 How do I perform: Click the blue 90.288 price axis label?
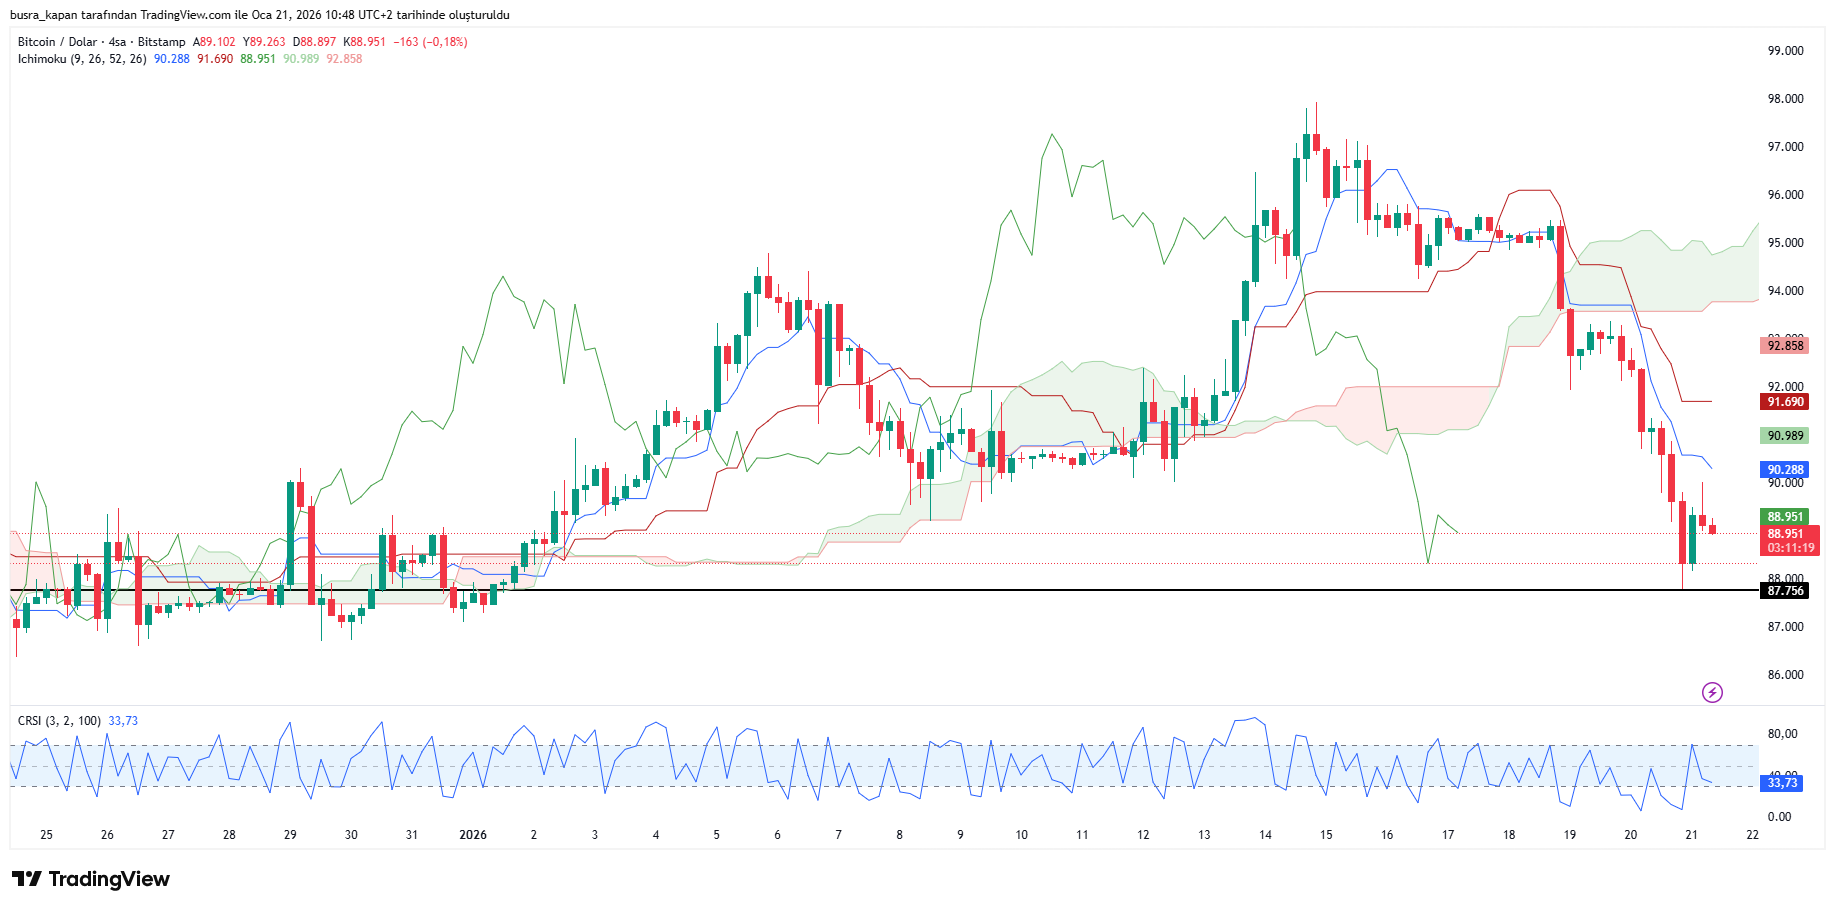point(1785,470)
